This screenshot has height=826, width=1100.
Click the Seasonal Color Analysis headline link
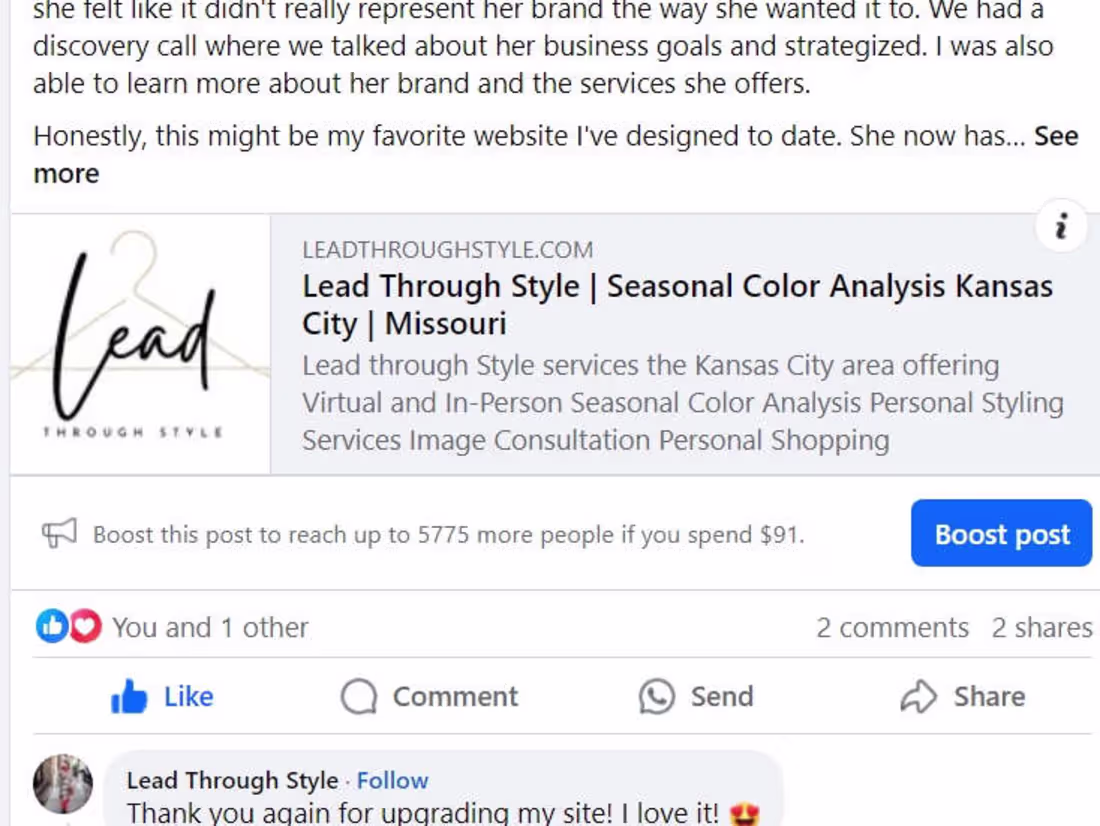pos(677,304)
